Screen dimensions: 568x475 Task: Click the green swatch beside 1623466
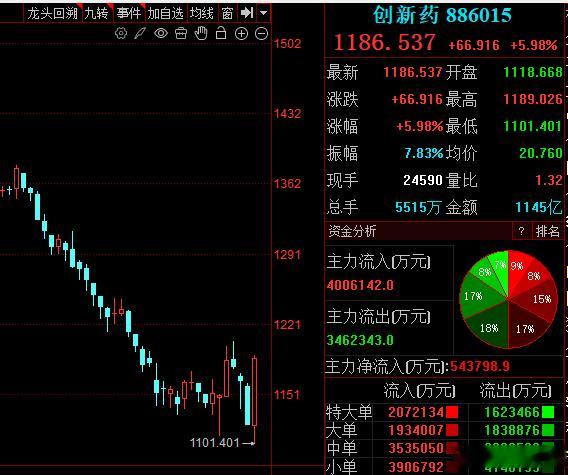coord(548,412)
